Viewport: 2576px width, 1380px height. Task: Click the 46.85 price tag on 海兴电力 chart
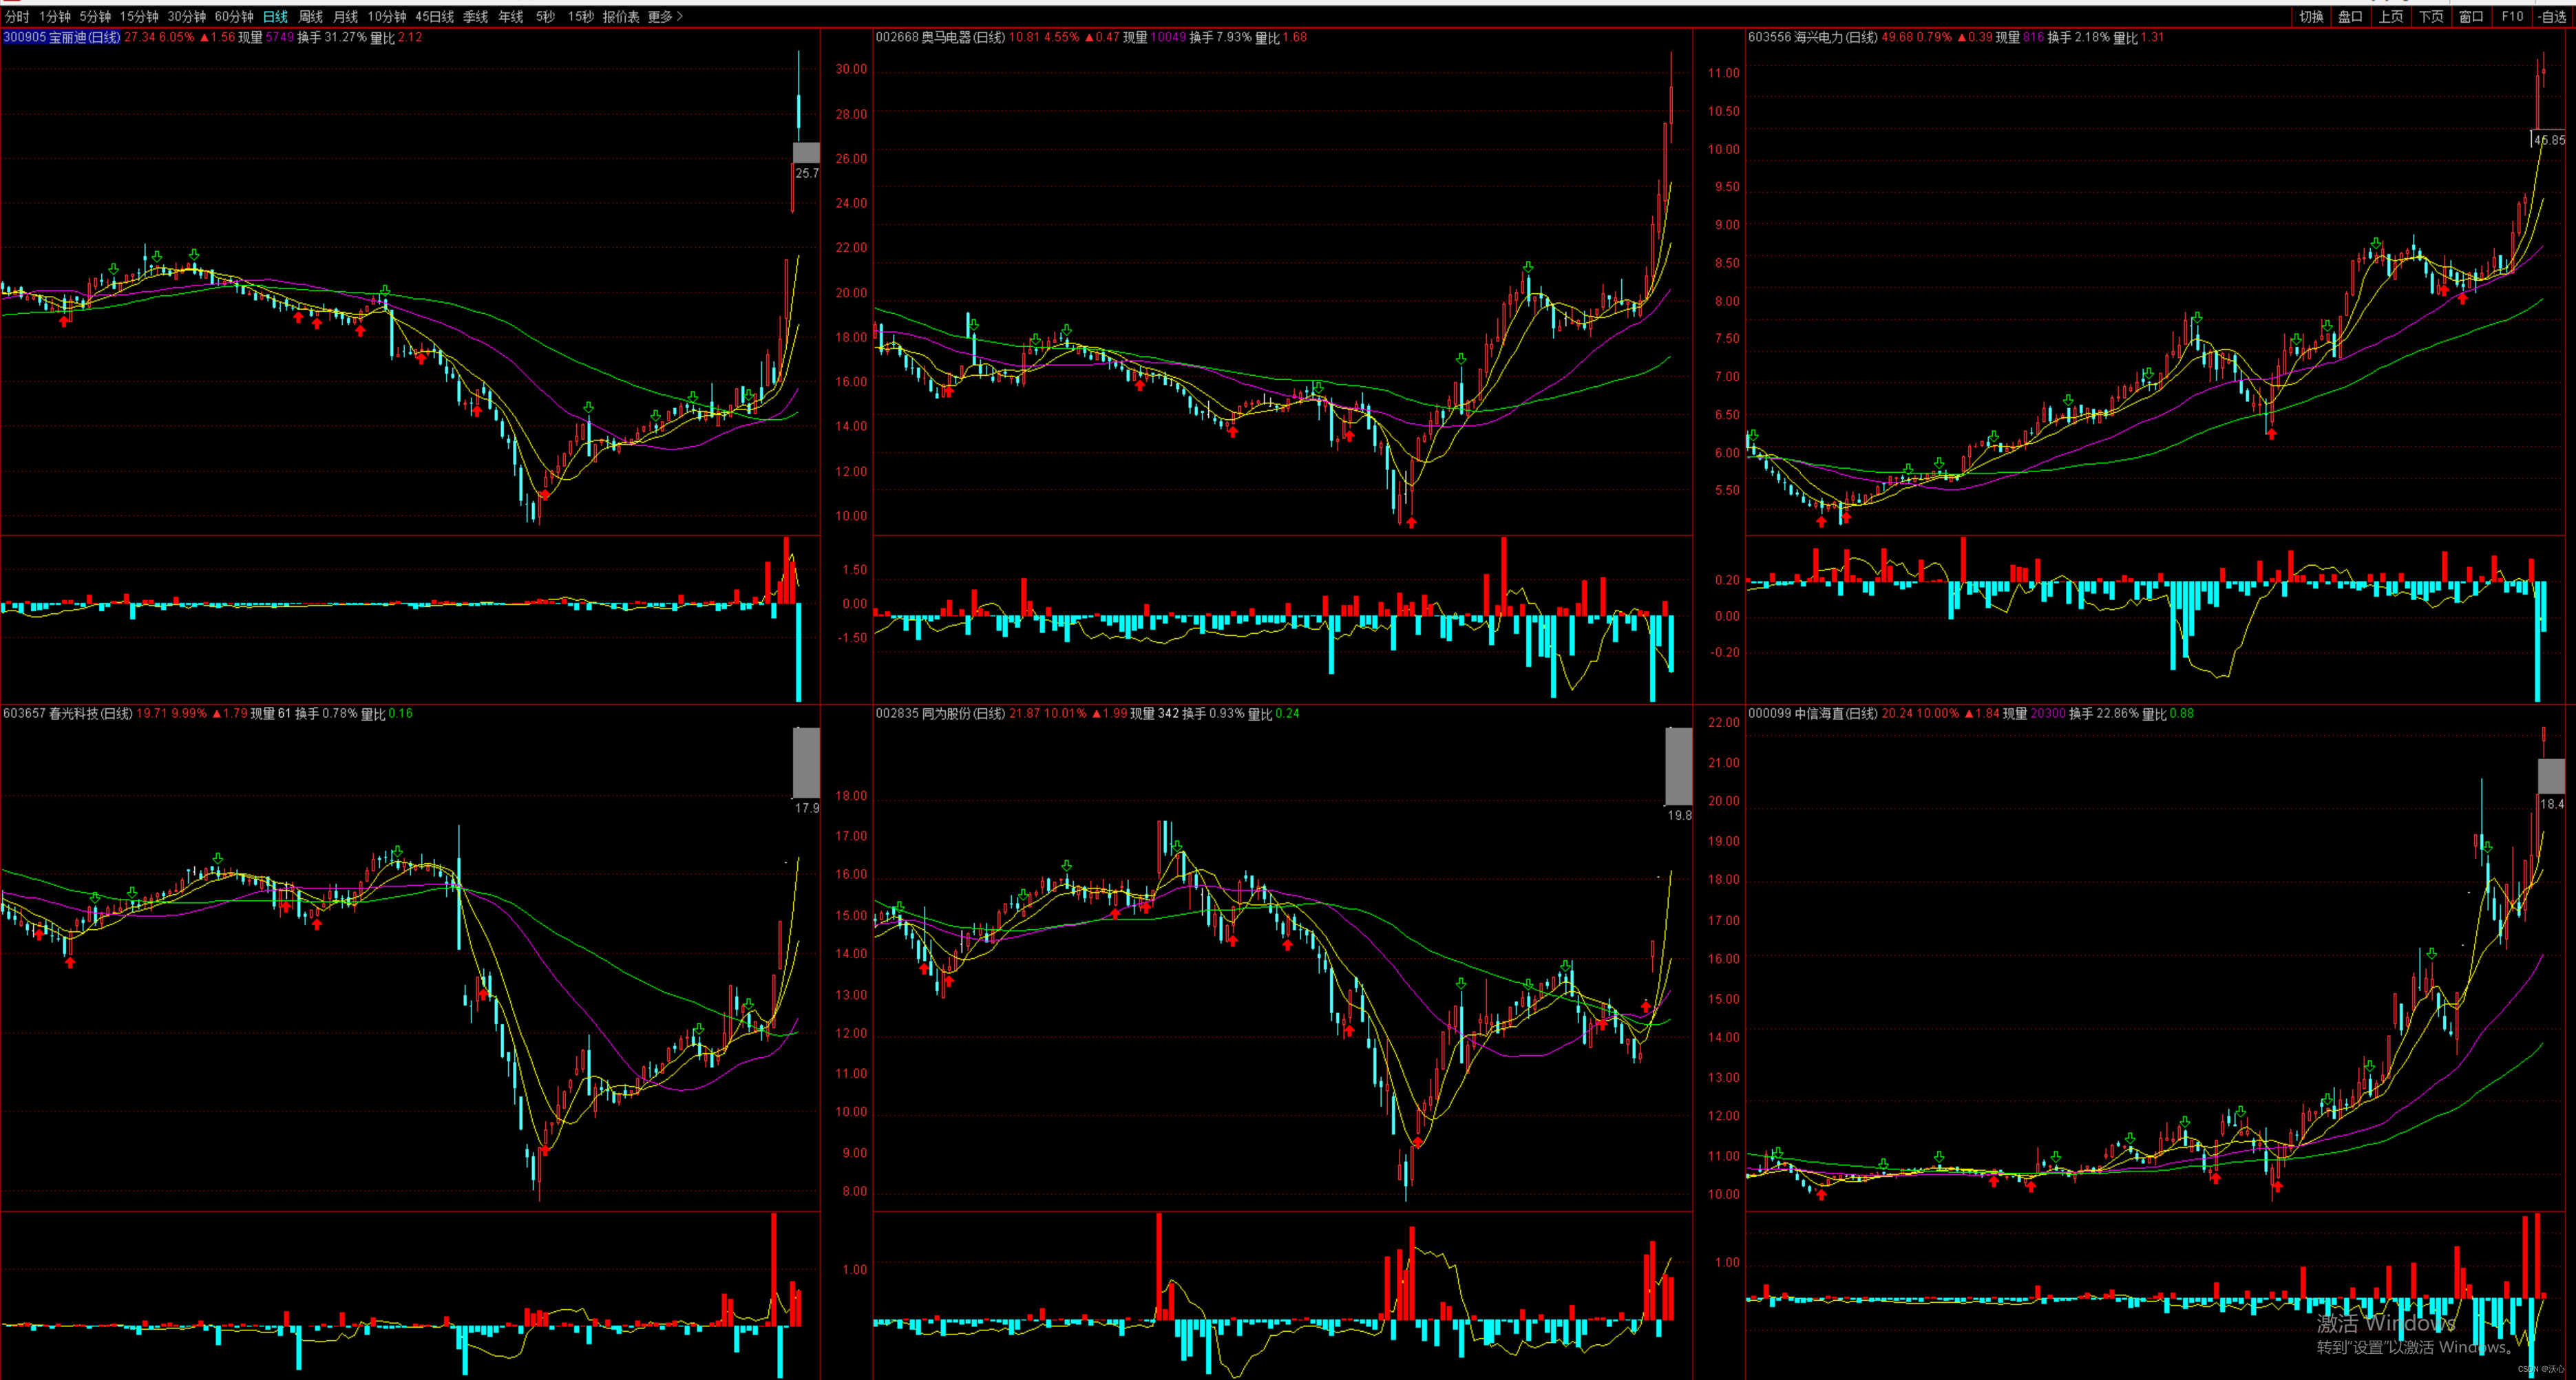(x=2550, y=141)
